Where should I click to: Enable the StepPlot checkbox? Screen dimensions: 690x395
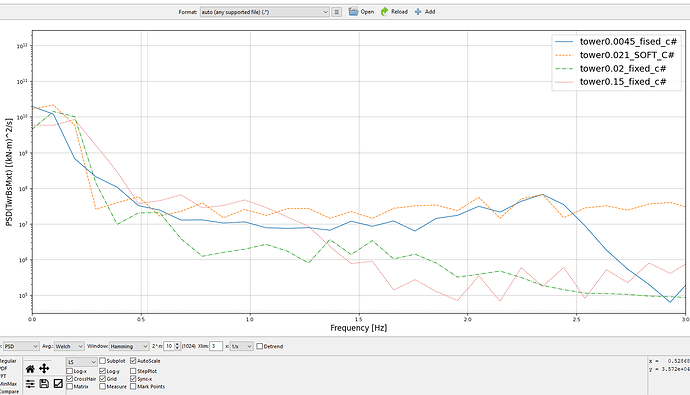133,371
